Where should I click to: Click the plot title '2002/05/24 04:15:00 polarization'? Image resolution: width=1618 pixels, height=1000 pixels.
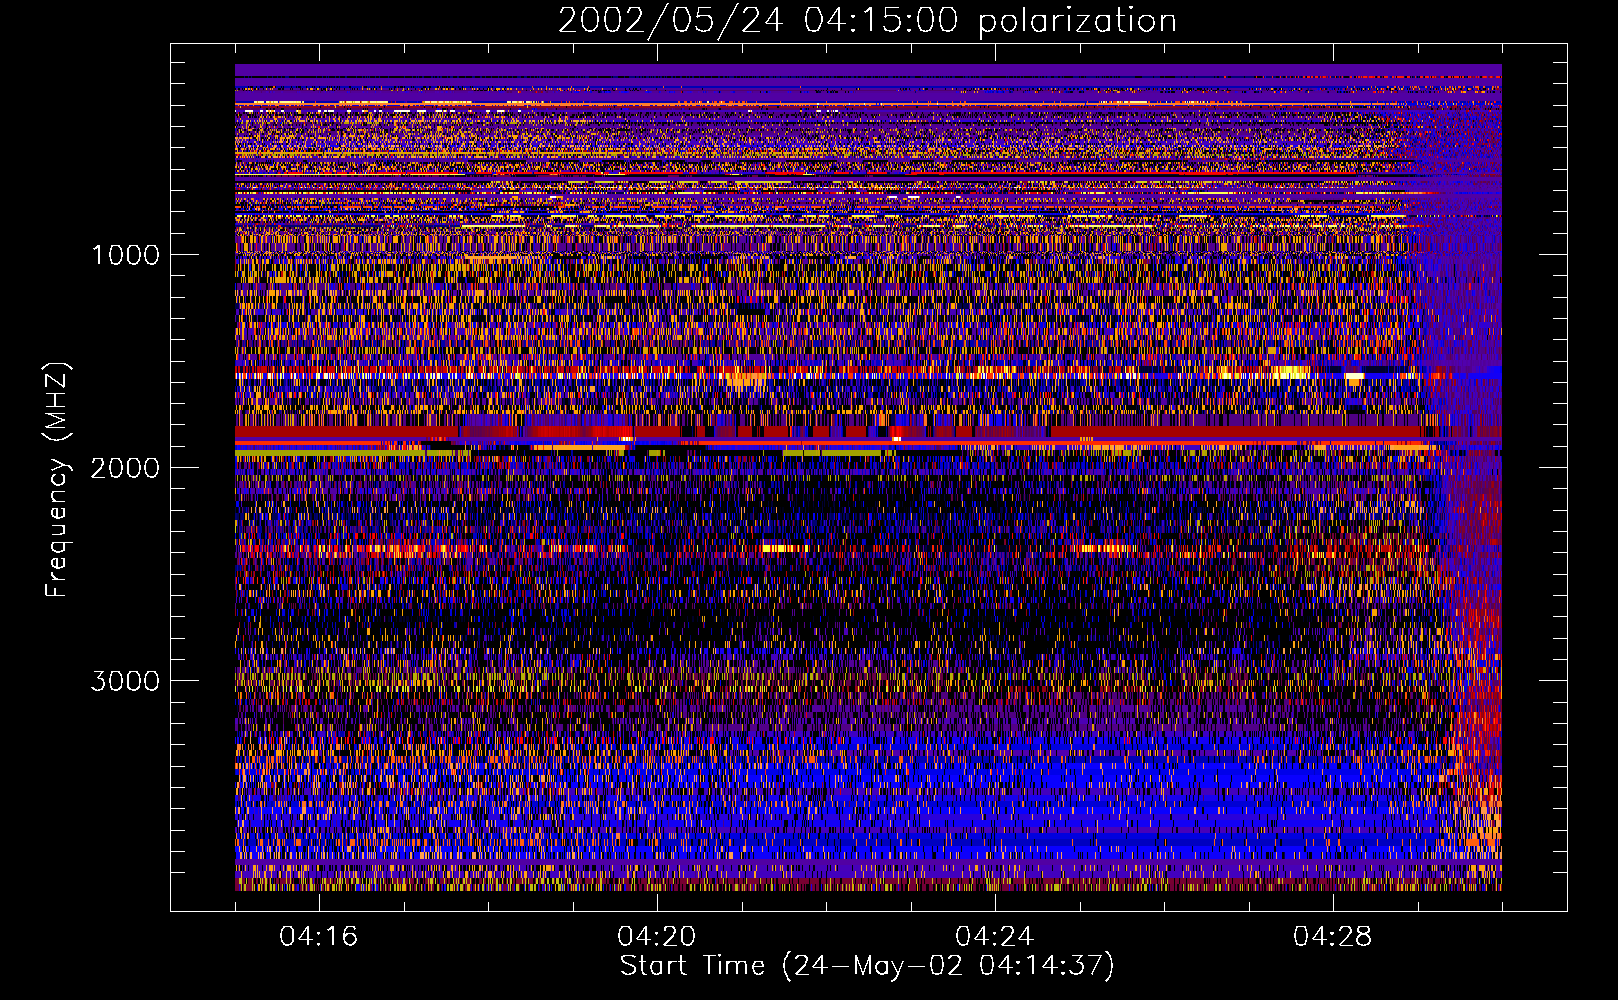tap(867, 20)
